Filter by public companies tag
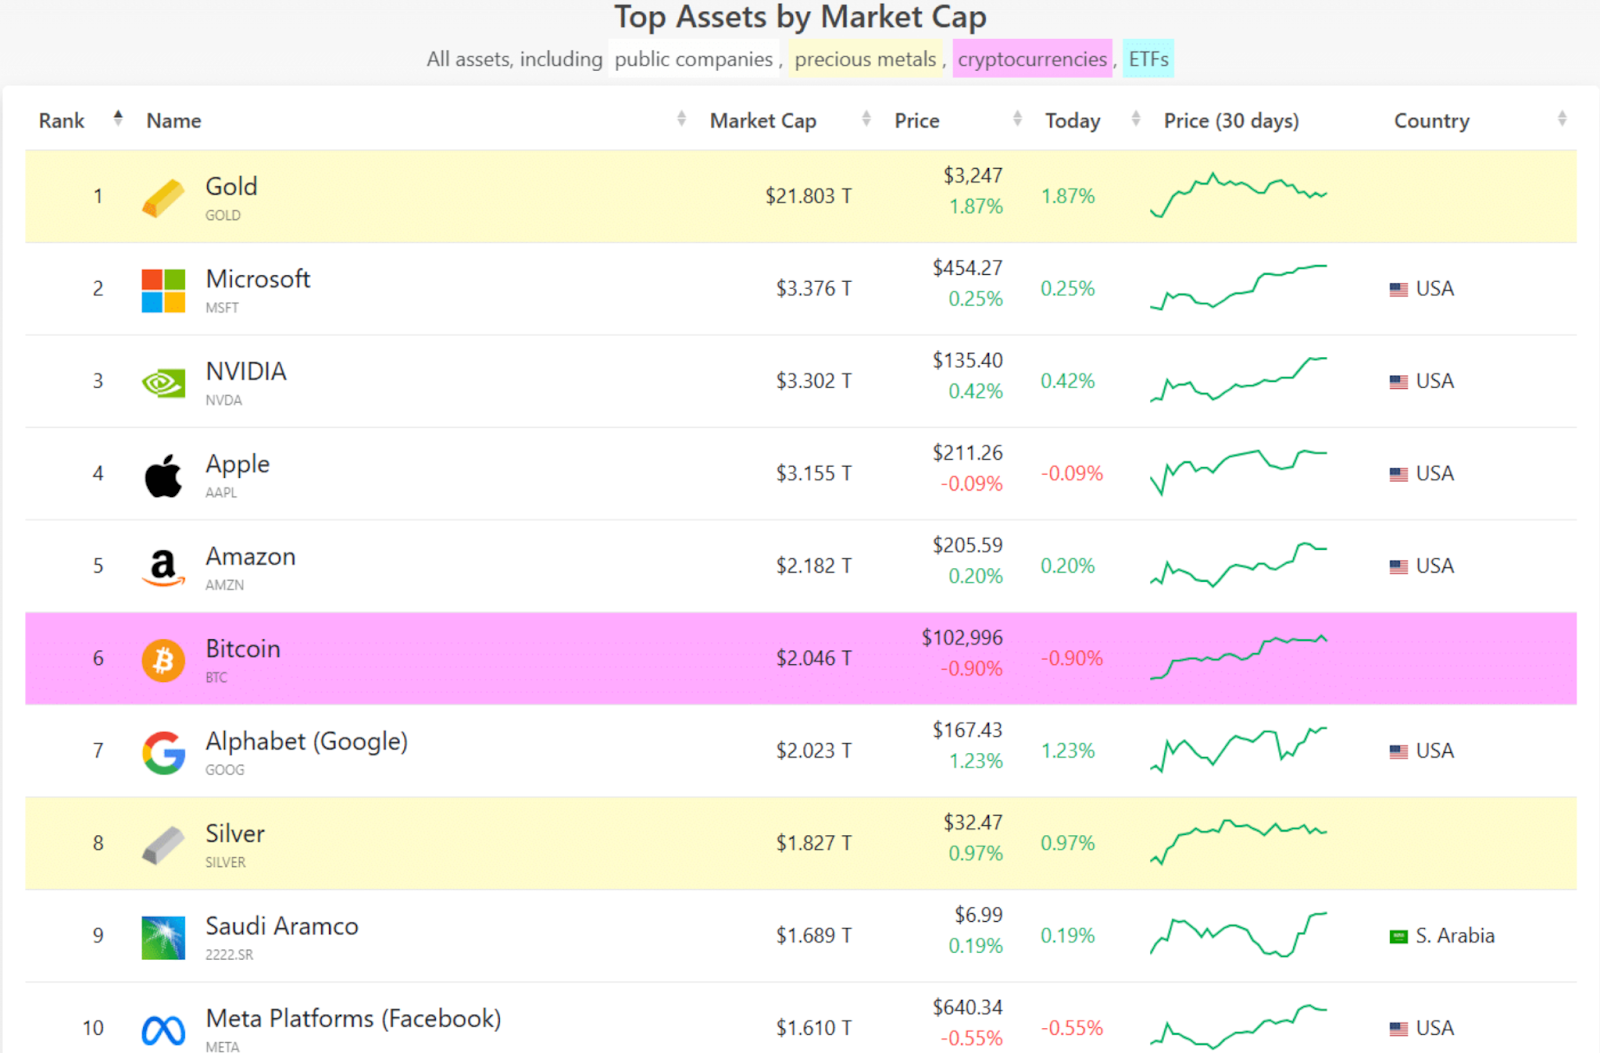This screenshot has height=1053, width=1600. [694, 59]
